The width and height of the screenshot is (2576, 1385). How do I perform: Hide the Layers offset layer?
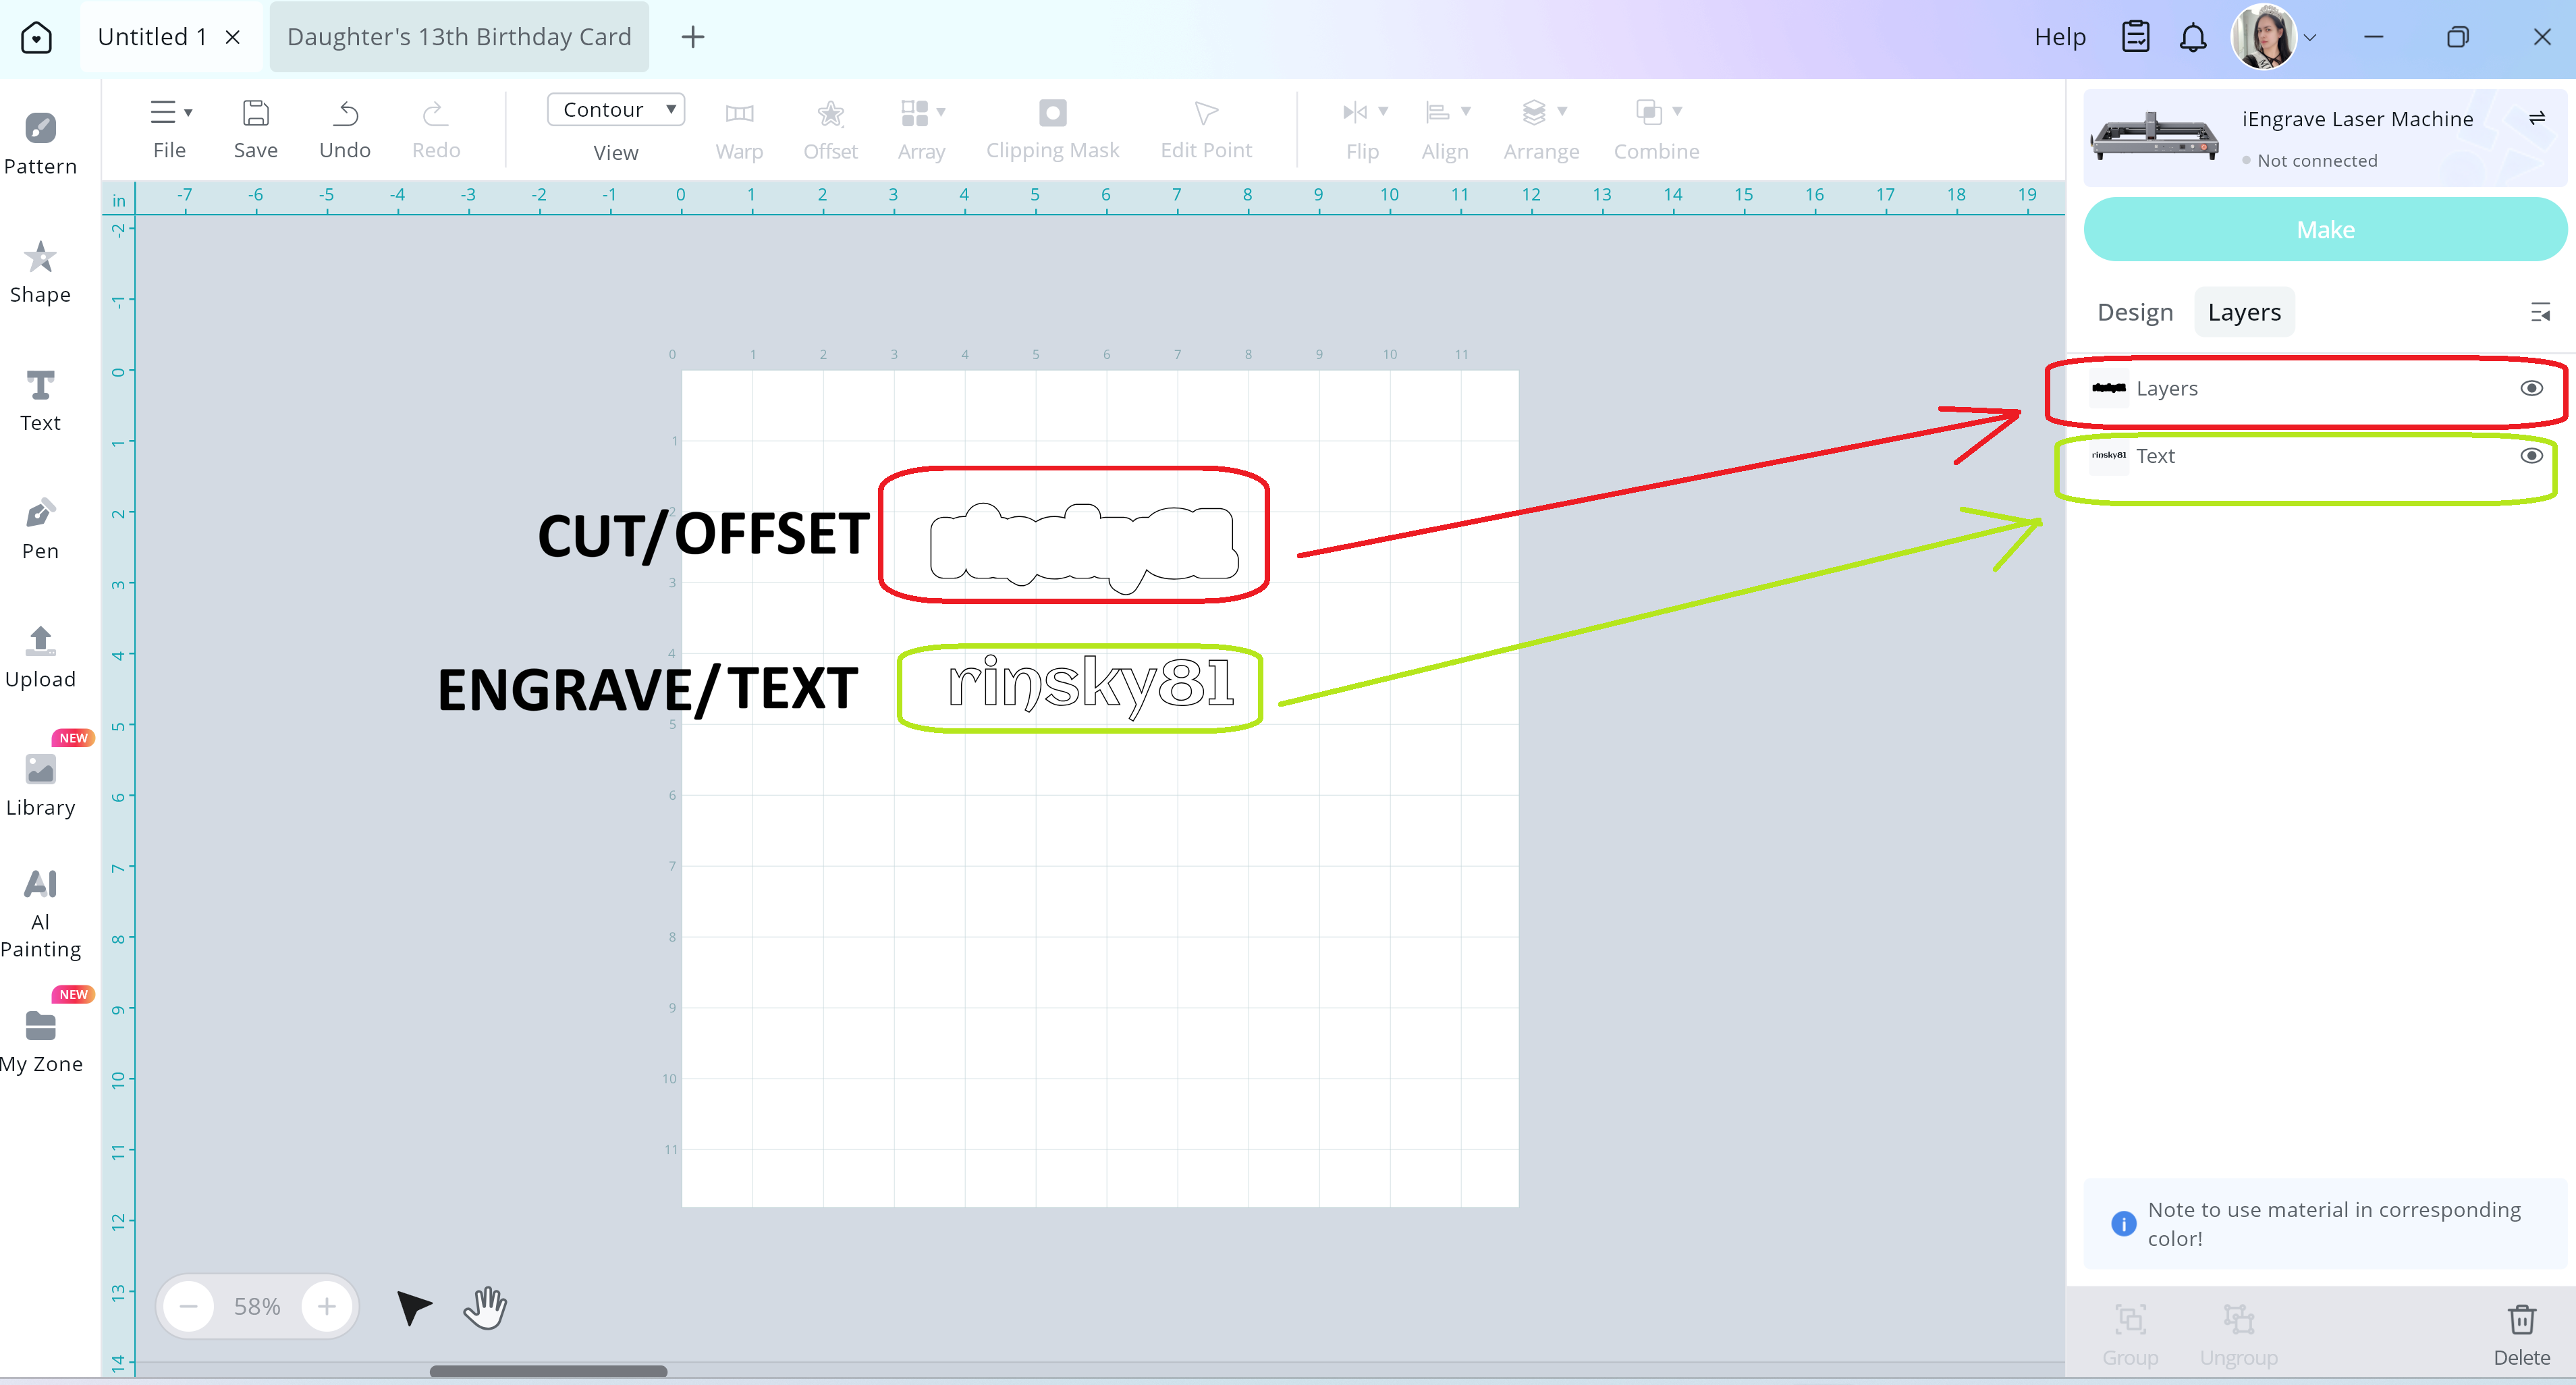coord(2531,388)
